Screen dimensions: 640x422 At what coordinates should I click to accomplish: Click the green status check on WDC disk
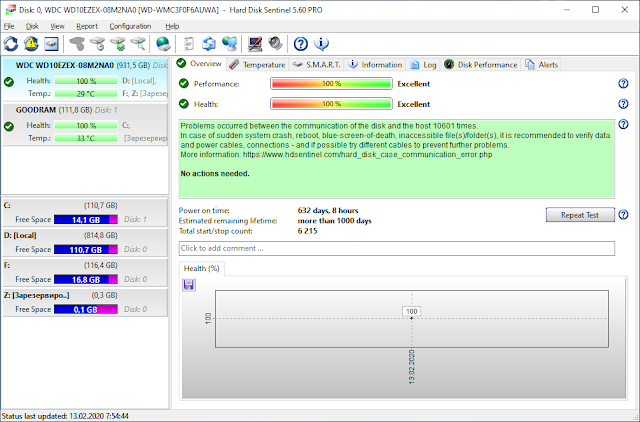(9, 82)
